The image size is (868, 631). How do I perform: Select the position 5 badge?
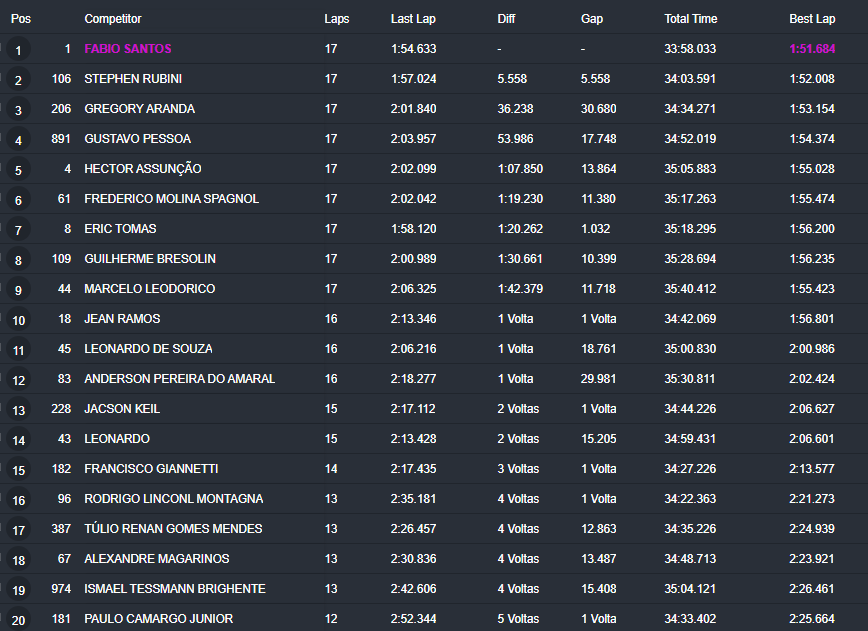pyautogui.click(x=18, y=170)
